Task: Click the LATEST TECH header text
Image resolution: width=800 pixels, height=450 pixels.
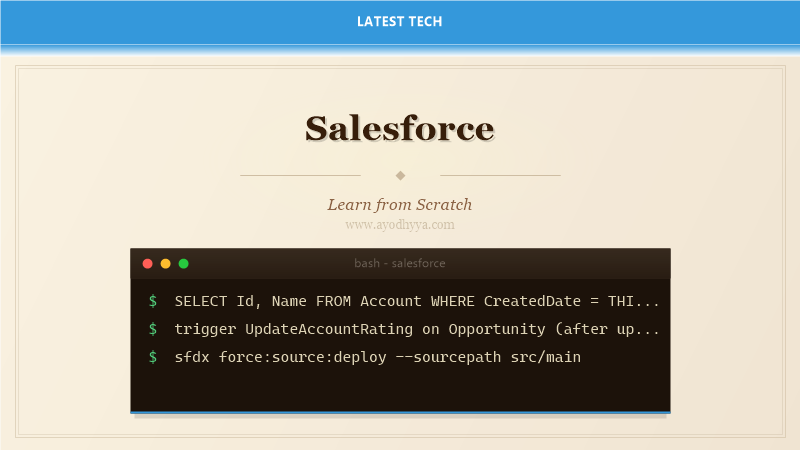Action: tap(399, 21)
